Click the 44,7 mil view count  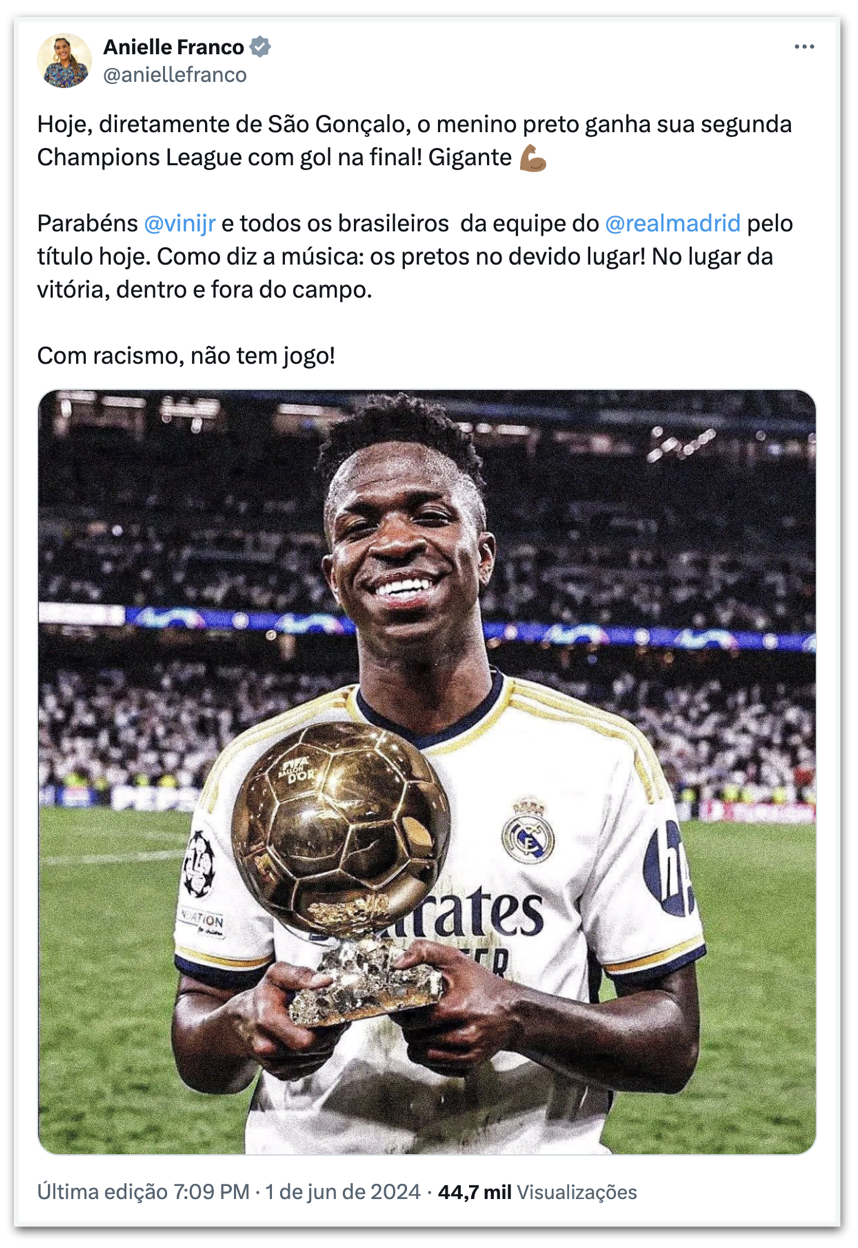(x=475, y=1192)
